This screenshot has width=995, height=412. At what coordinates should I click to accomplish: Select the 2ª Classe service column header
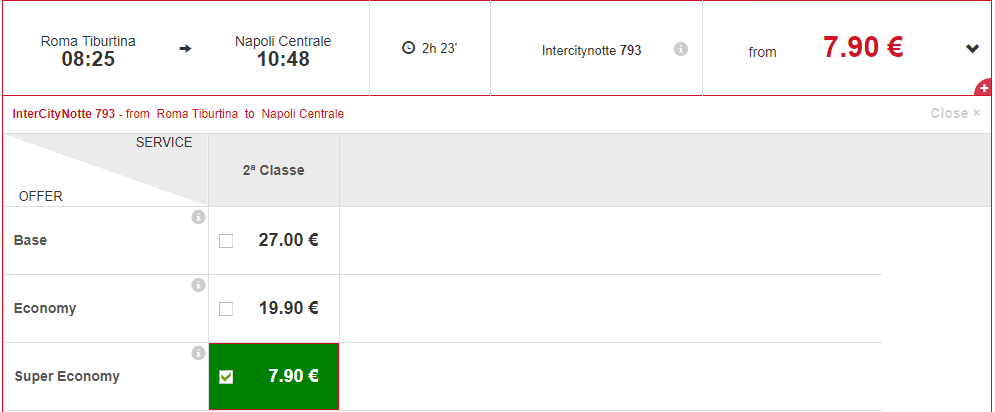tap(273, 170)
